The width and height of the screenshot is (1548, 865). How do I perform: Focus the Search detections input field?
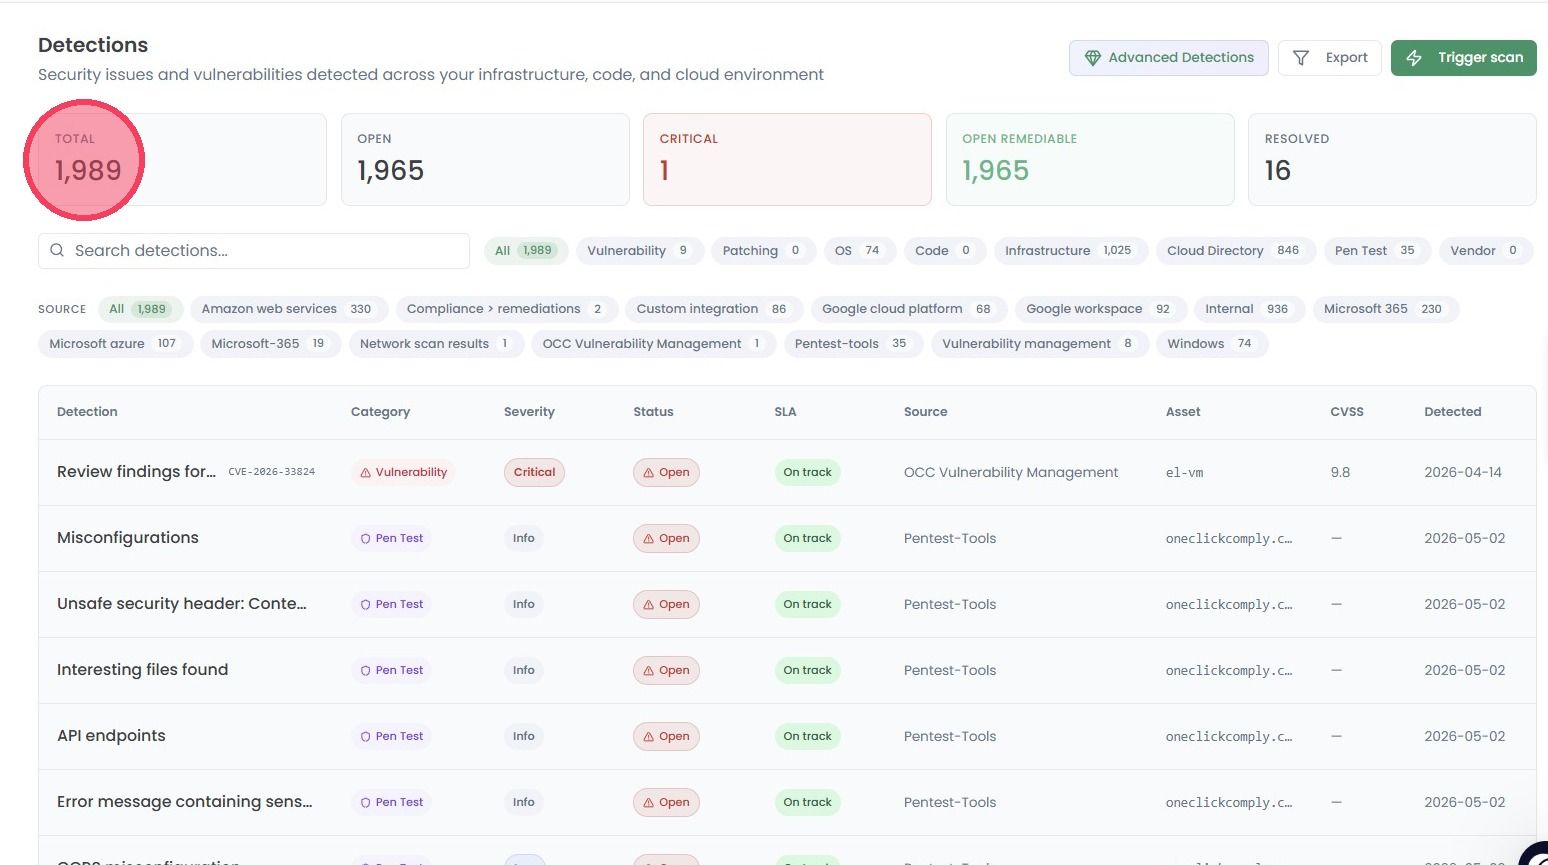pyautogui.click(x=254, y=251)
